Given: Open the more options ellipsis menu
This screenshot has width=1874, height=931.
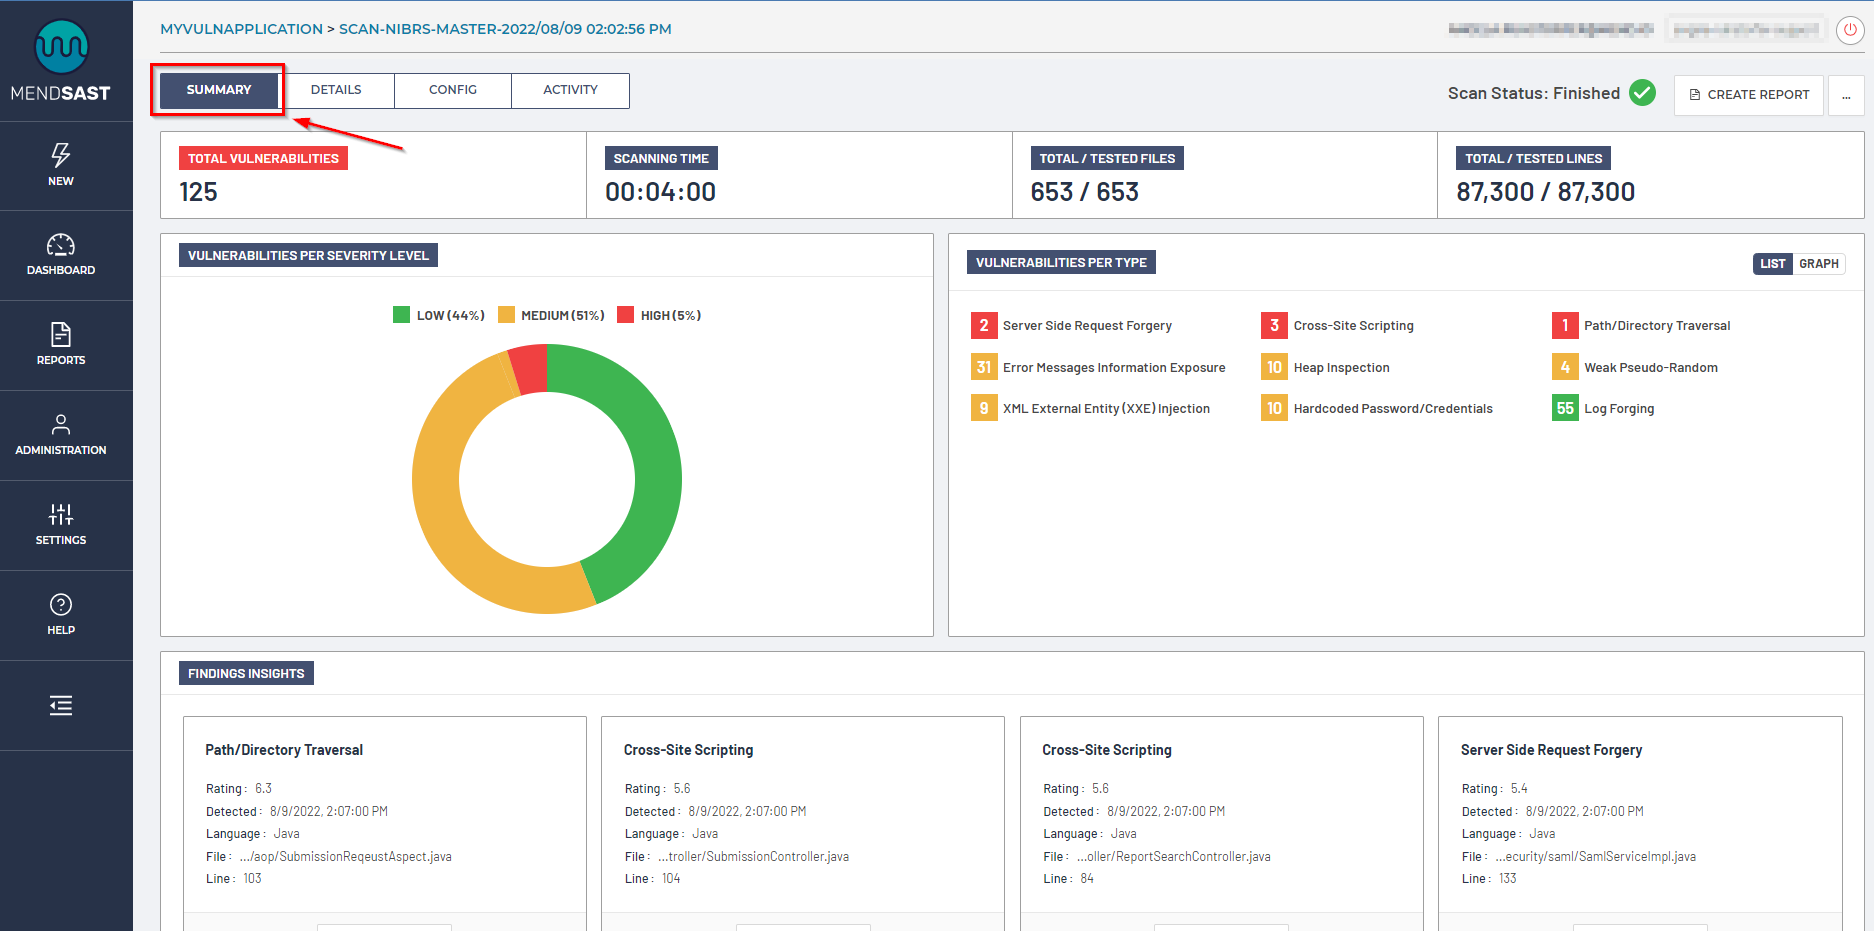Looking at the screenshot, I should (1846, 96).
